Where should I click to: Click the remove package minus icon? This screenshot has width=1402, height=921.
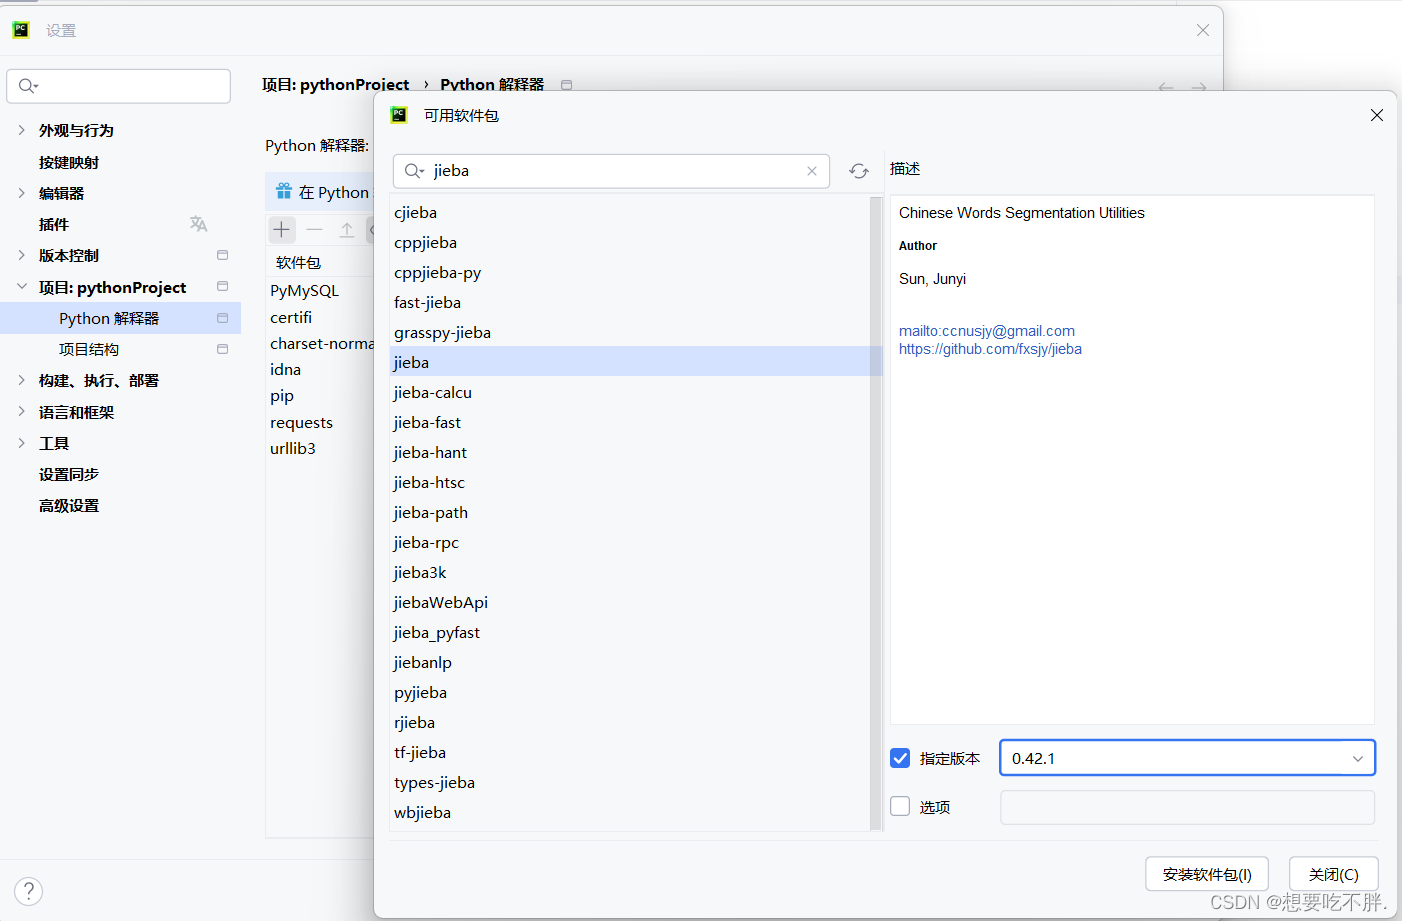[314, 230]
